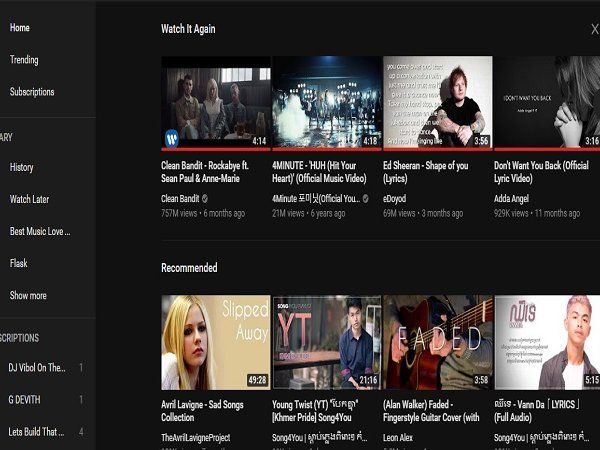The width and height of the screenshot is (600, 450).
Task: Play the Vann Da lyrics video thumbnail
Action: pos(547,342)
